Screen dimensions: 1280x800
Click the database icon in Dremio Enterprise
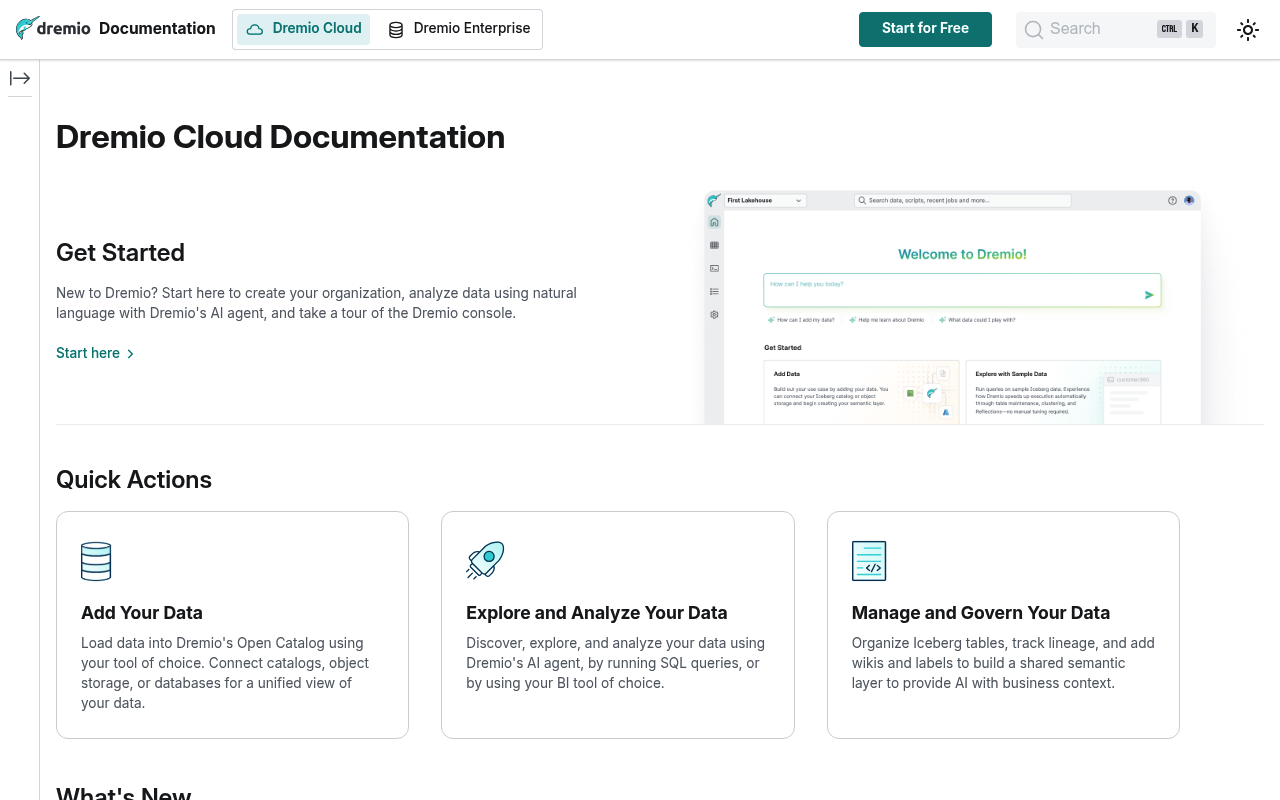point(396,30)
